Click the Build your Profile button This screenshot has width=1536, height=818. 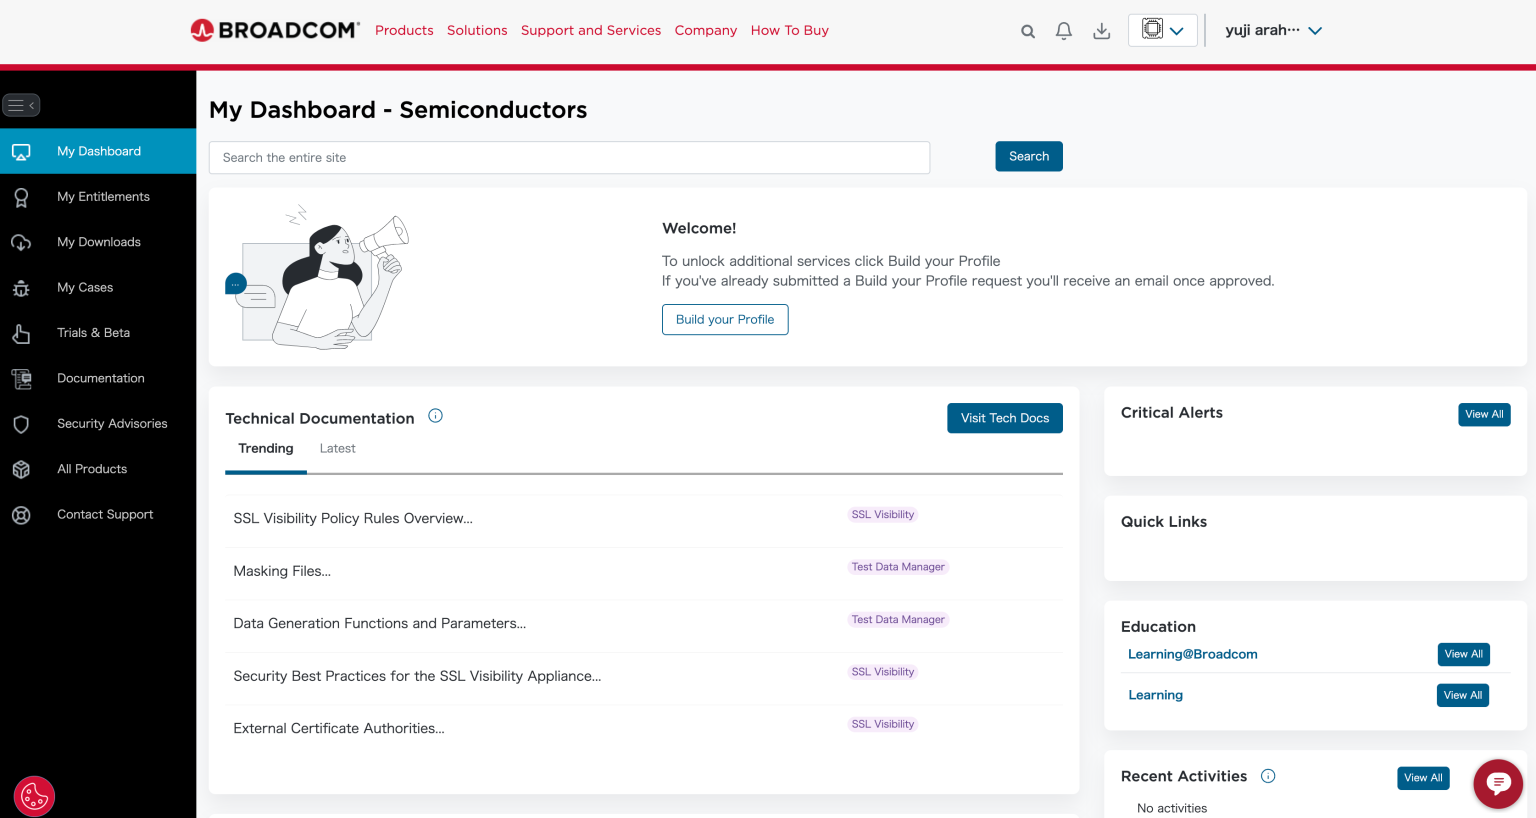pyautogui.click(x=725, y=319)
